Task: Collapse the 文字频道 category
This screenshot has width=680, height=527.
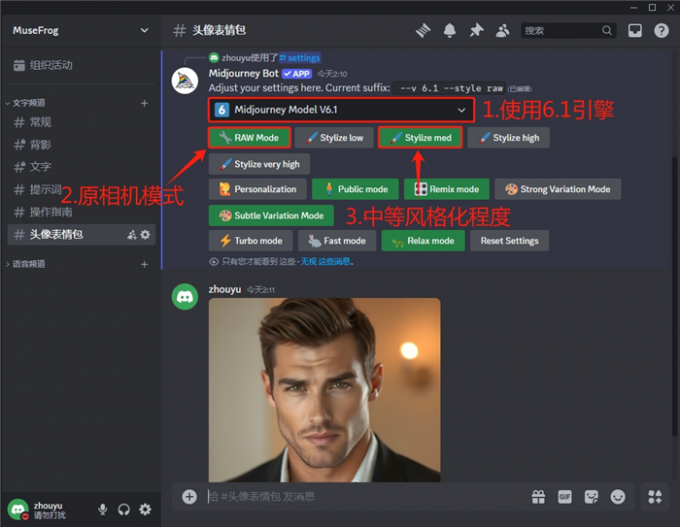Action: point(25,103)
